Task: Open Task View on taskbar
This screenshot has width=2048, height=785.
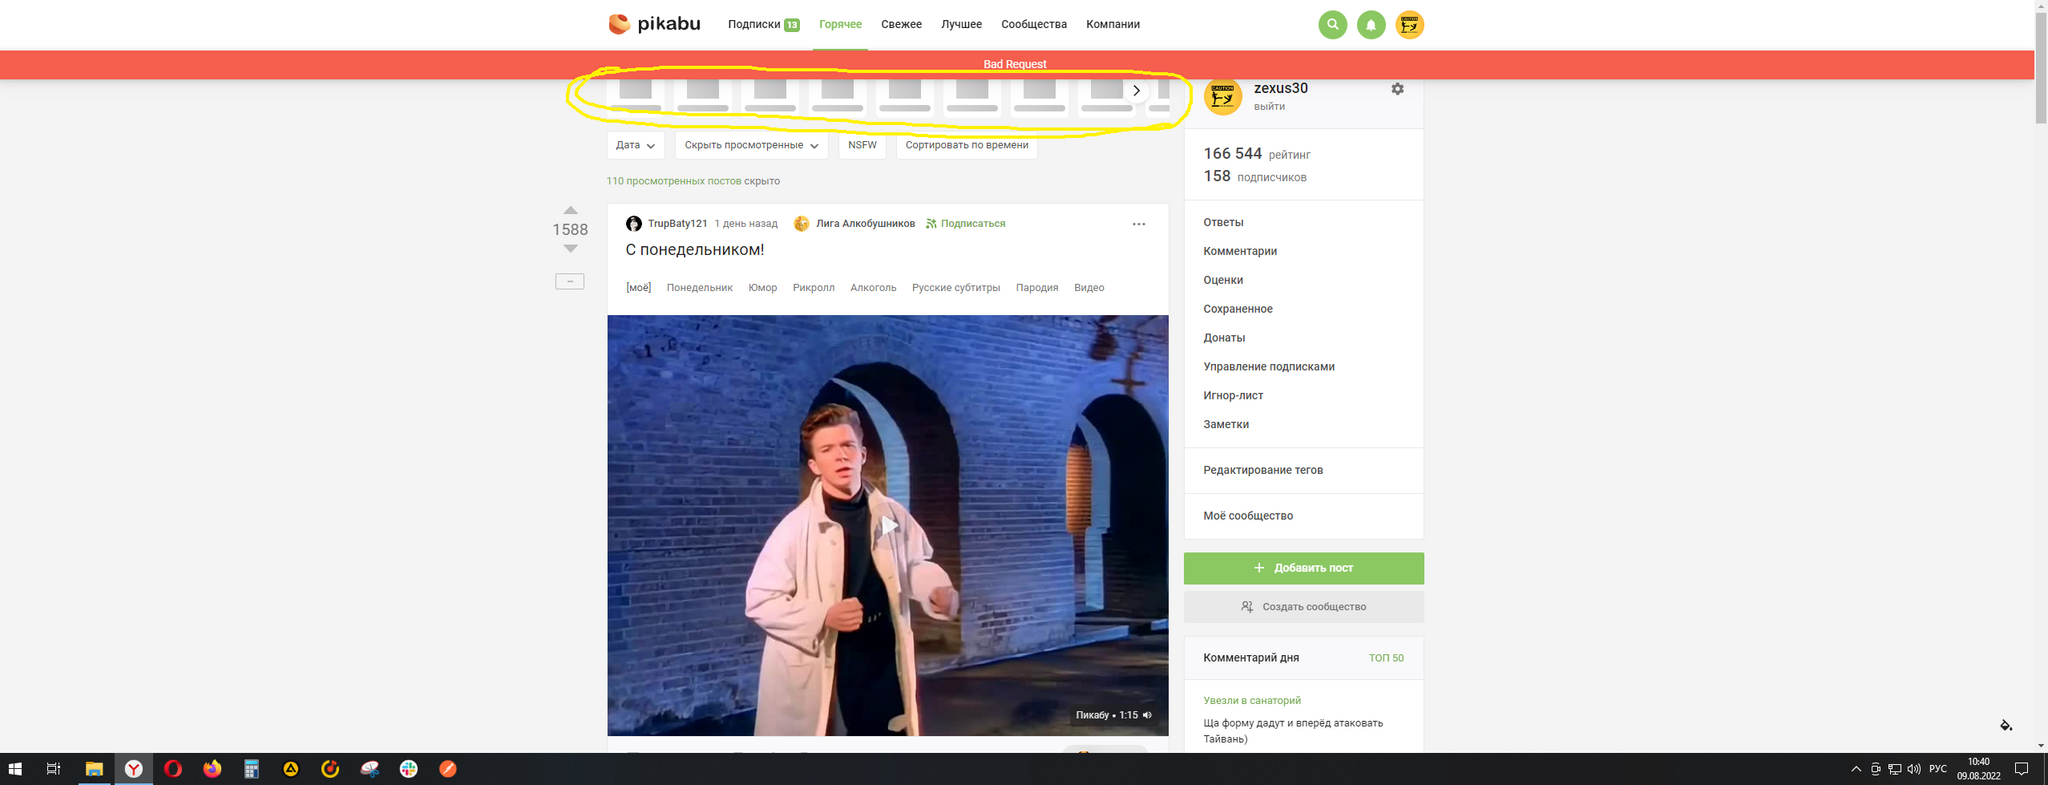Action: click(54, 769)
